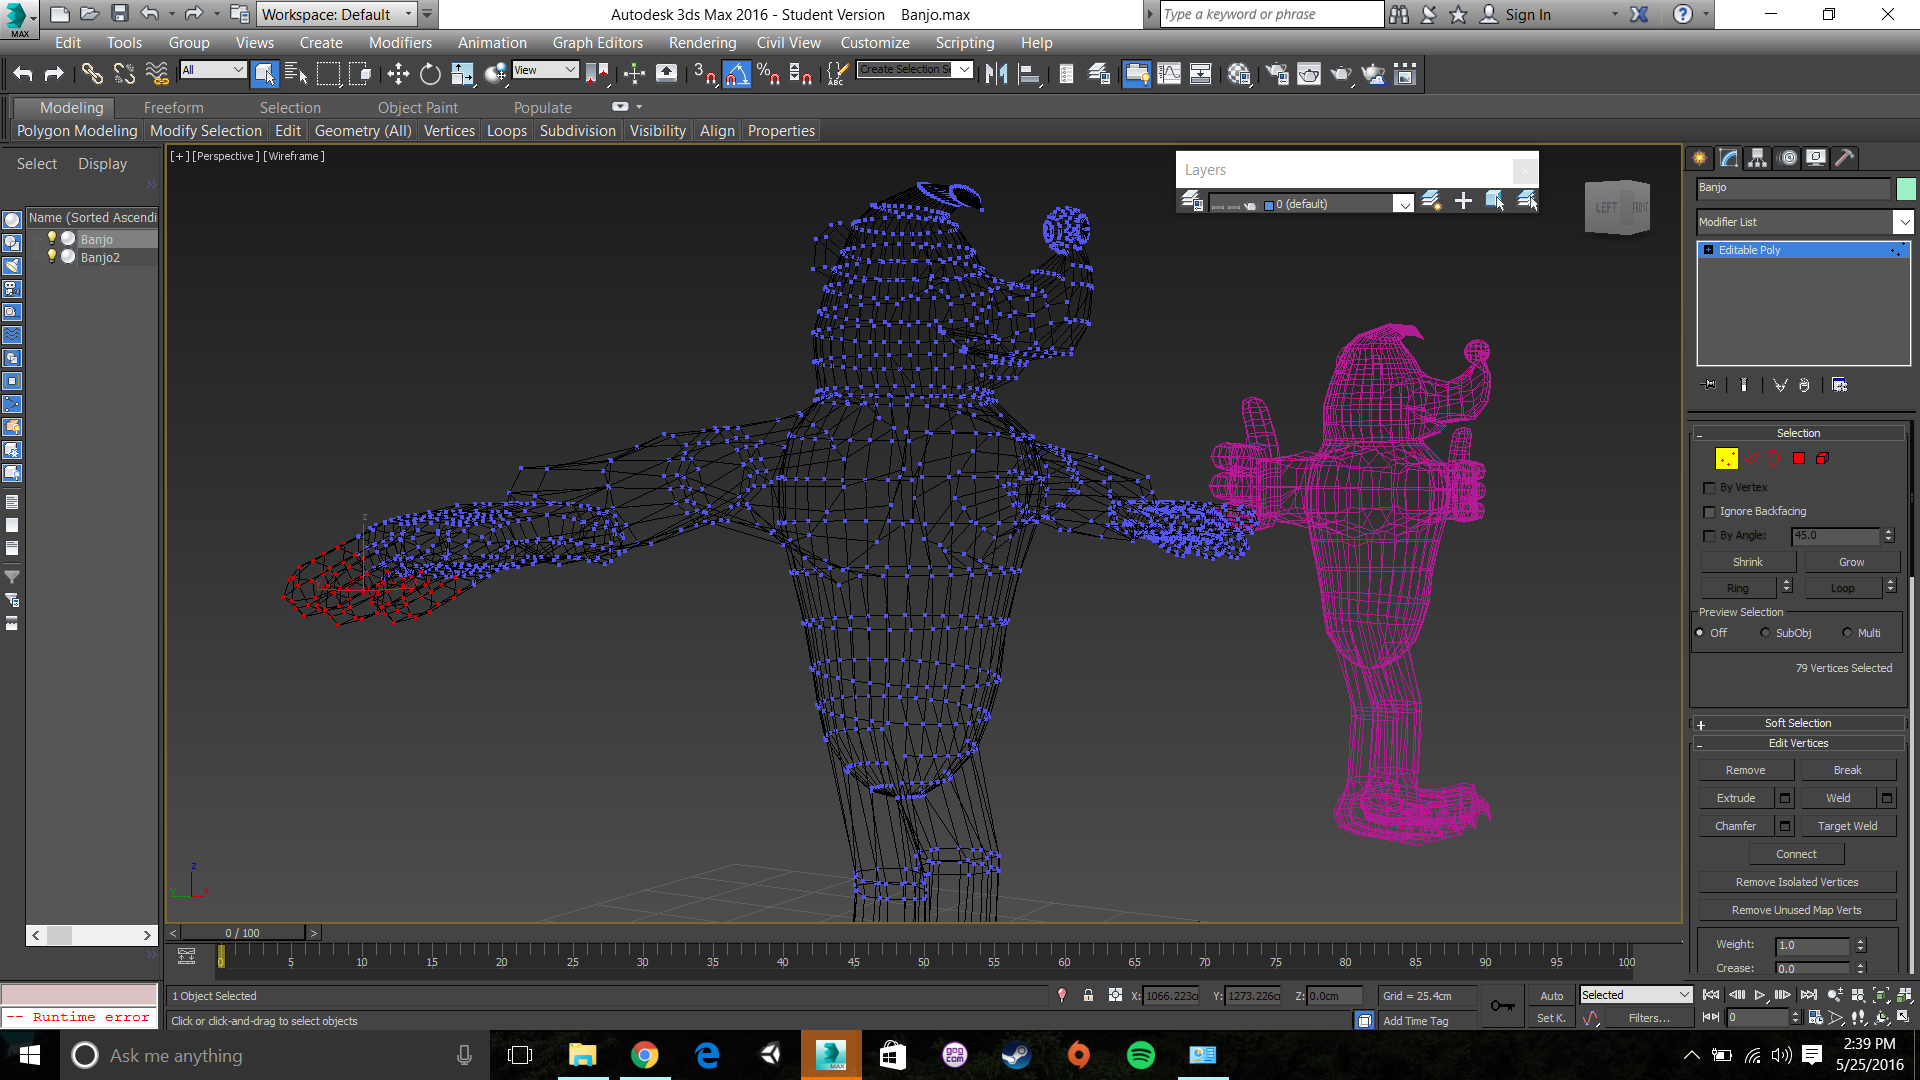Image resolution: width=1920 pixels, height=1080 pixels.
Task: Click the Mirror tool icon
Action: 996,74
